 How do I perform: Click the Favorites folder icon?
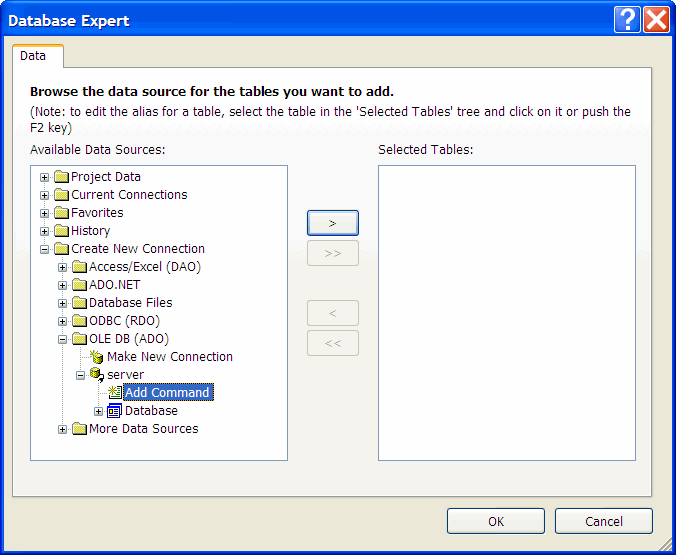[x=61, y=213]
